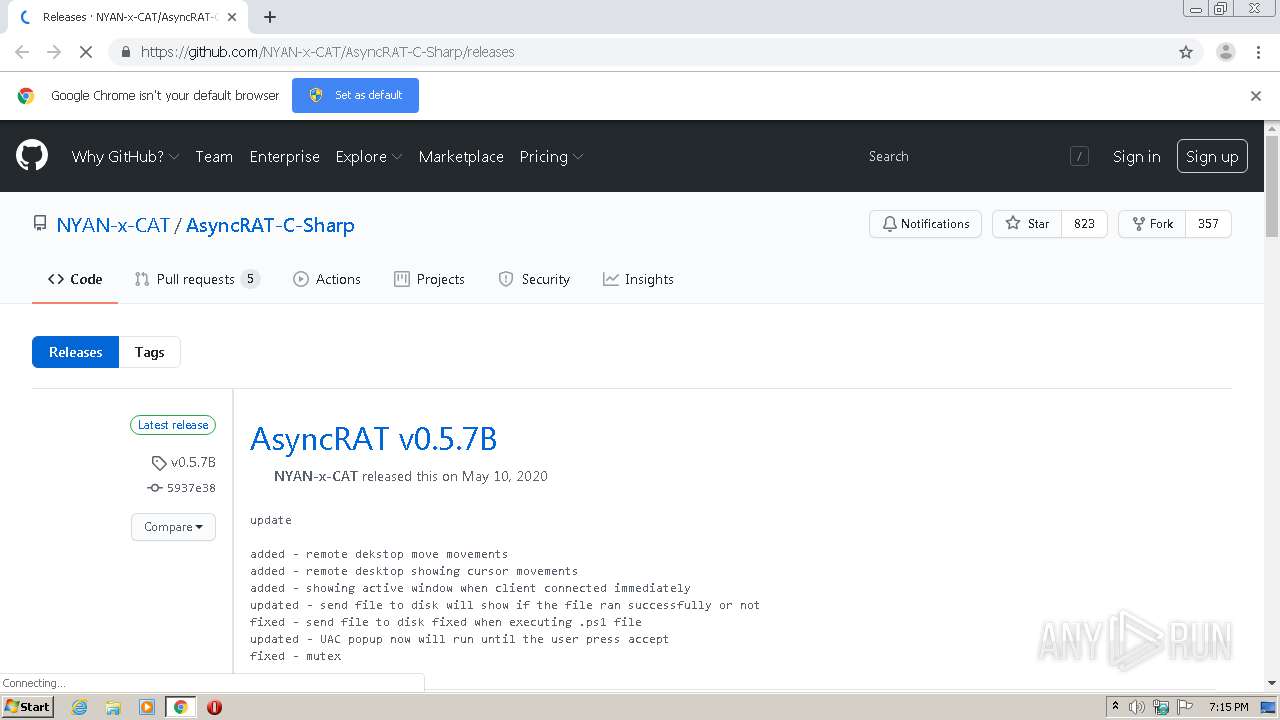
Task: Star the repository
Action: (1027, 224)
